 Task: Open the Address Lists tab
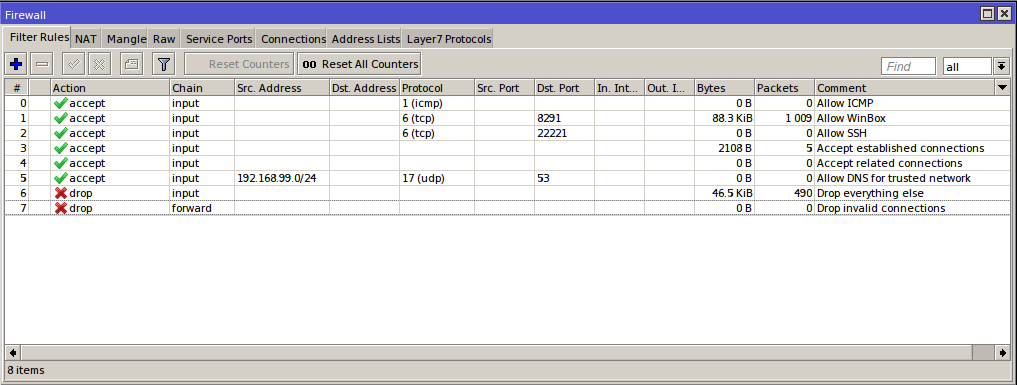(366, 39)
